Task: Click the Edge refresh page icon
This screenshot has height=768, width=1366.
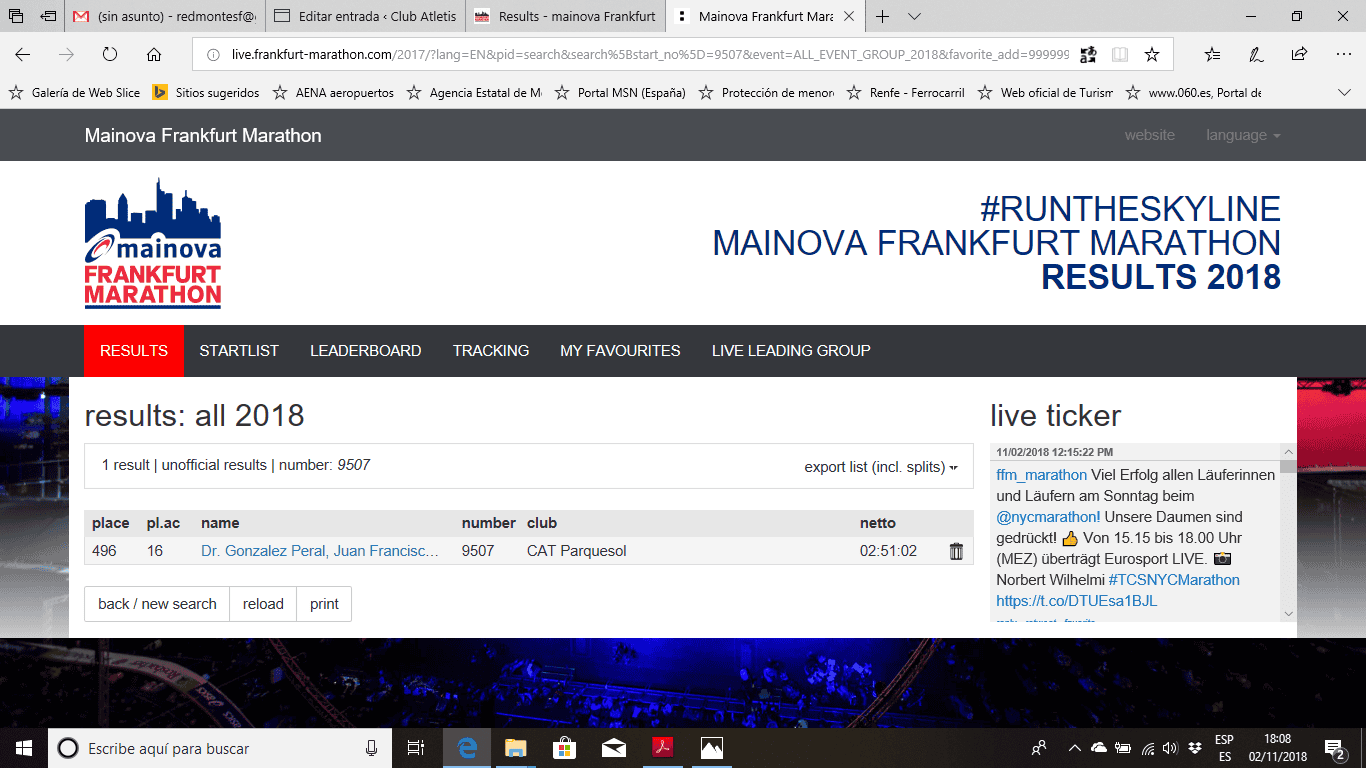Action: click(x=110, y=55)
